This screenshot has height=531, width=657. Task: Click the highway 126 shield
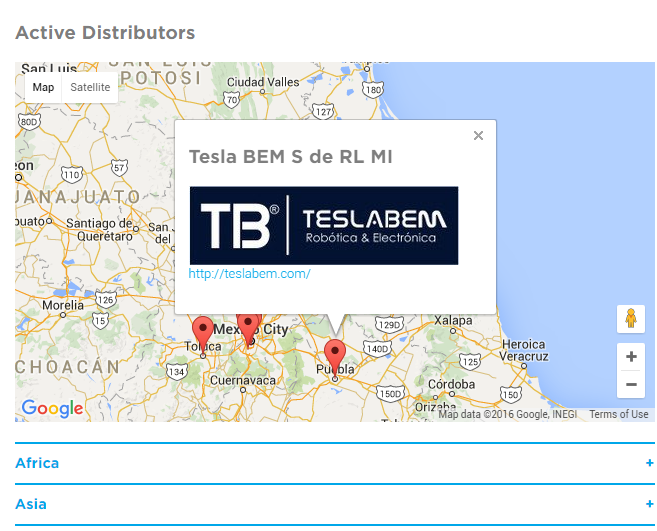106,300
